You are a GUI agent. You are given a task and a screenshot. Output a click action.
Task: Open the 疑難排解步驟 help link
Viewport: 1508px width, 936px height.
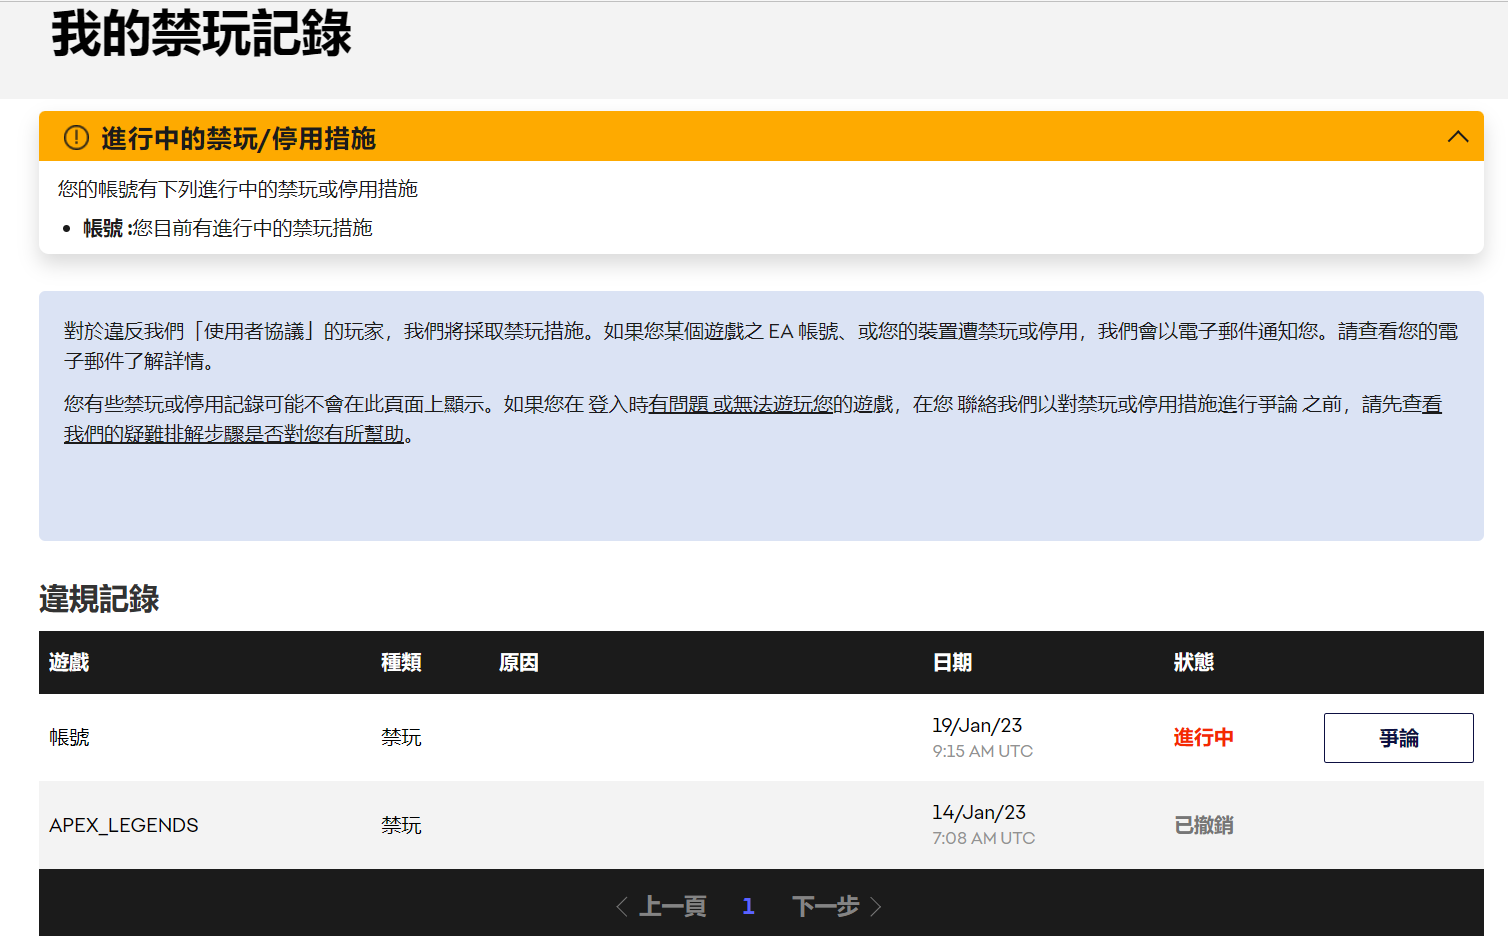(234, 434)
